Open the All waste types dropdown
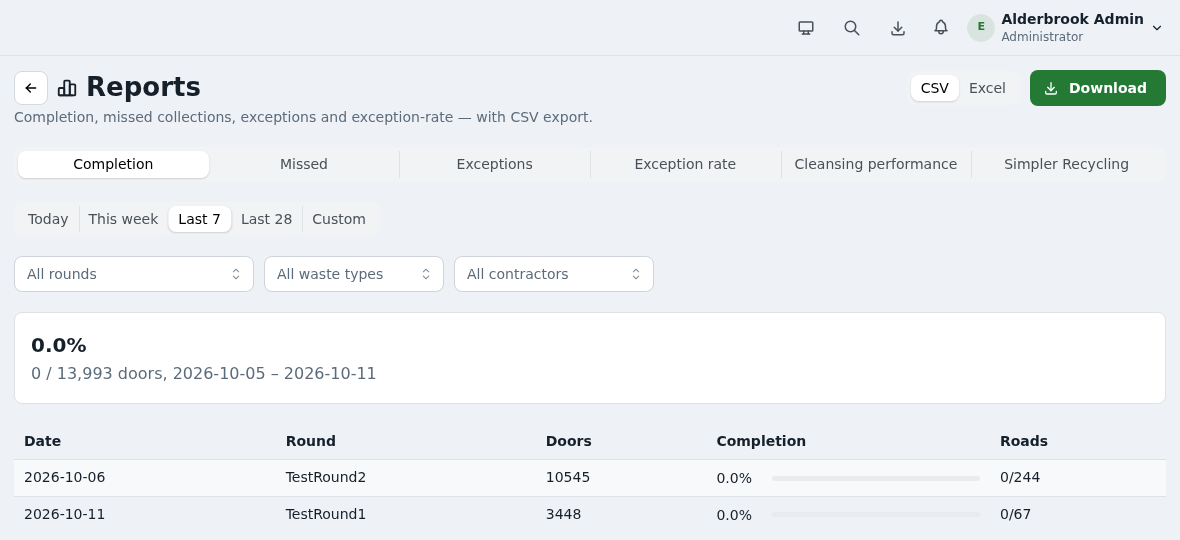The image size is (1180, 540). [x=354, y=274]
